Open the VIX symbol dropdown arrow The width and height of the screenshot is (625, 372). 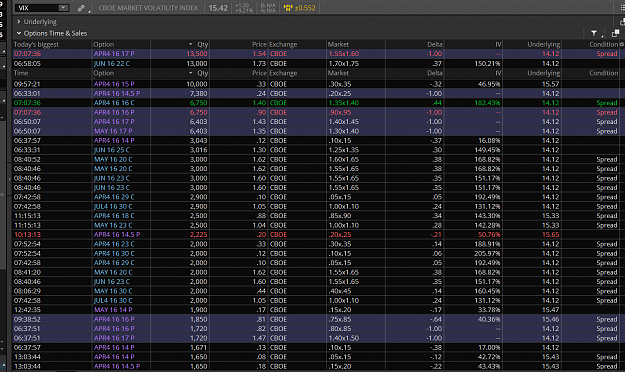[x=63, y=8]
